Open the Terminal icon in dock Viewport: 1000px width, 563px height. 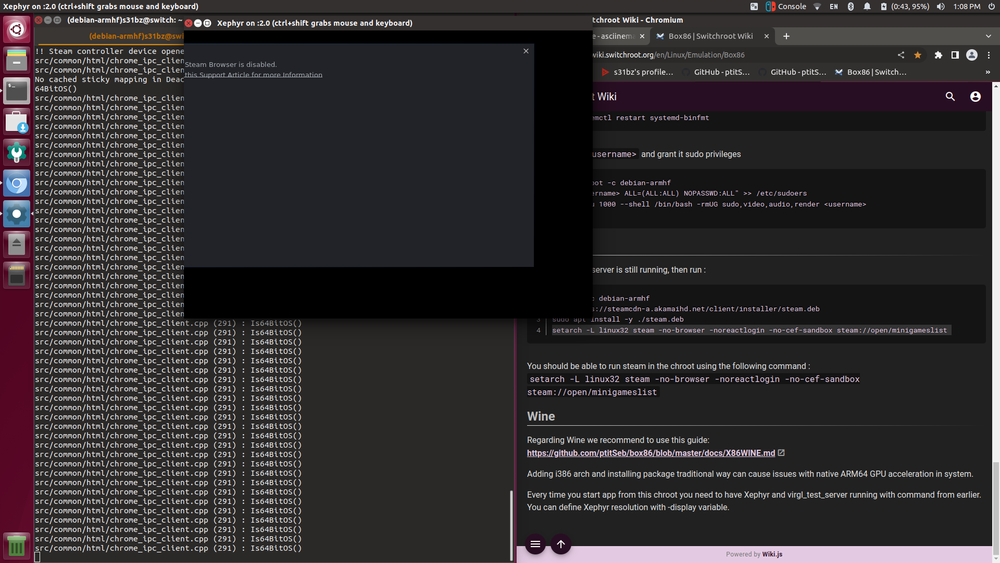(17, 91)
